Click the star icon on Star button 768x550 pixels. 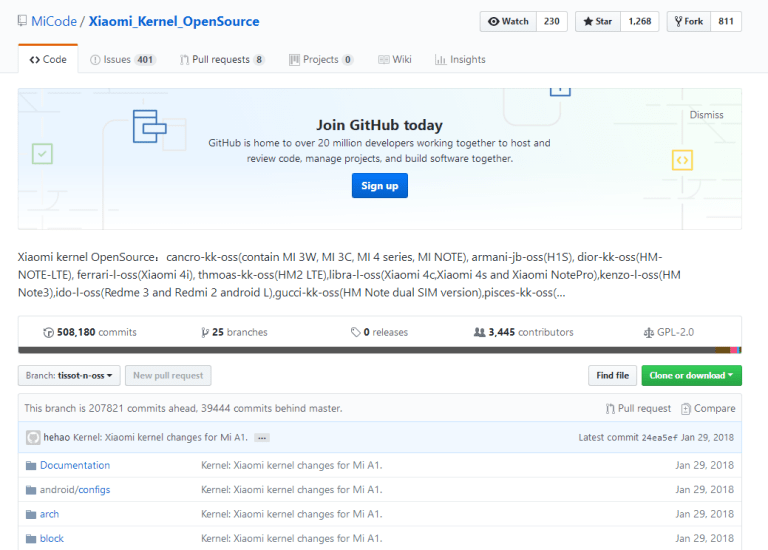coord(588,22)
